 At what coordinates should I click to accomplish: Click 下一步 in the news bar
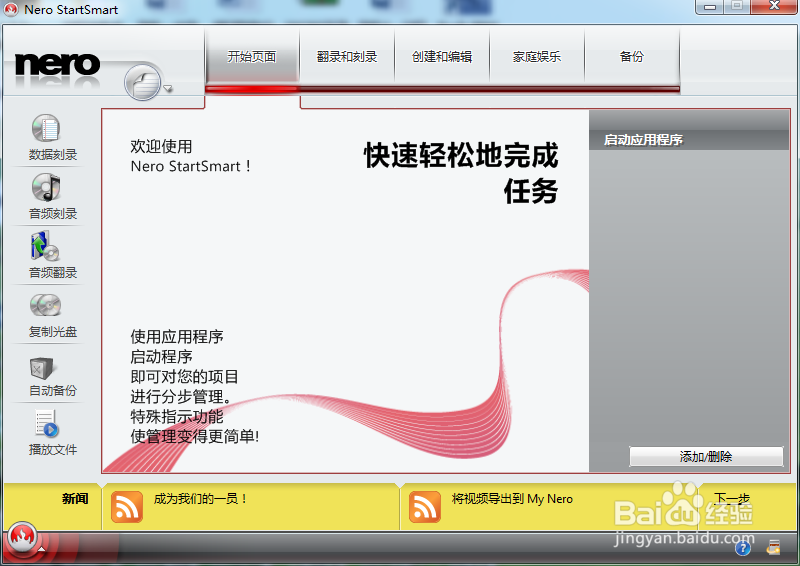coord(732,499)
